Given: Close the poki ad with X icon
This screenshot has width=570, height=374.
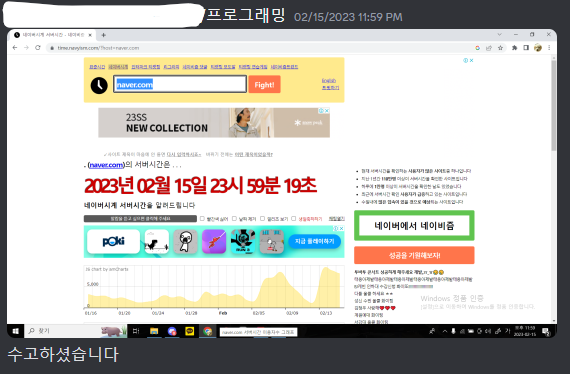Looking at the screenshot, I should [341, 228].
